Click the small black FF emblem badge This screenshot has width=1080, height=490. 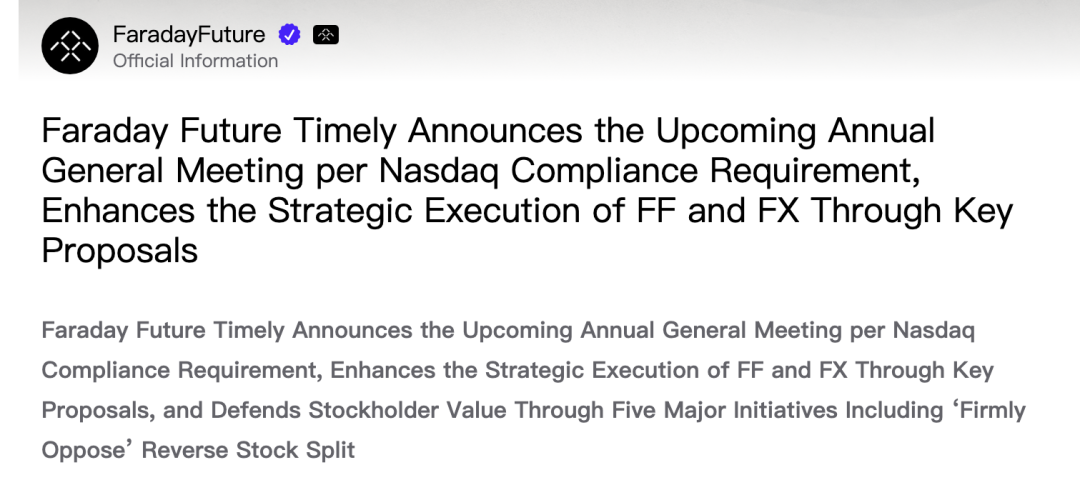tap(326, 35)
